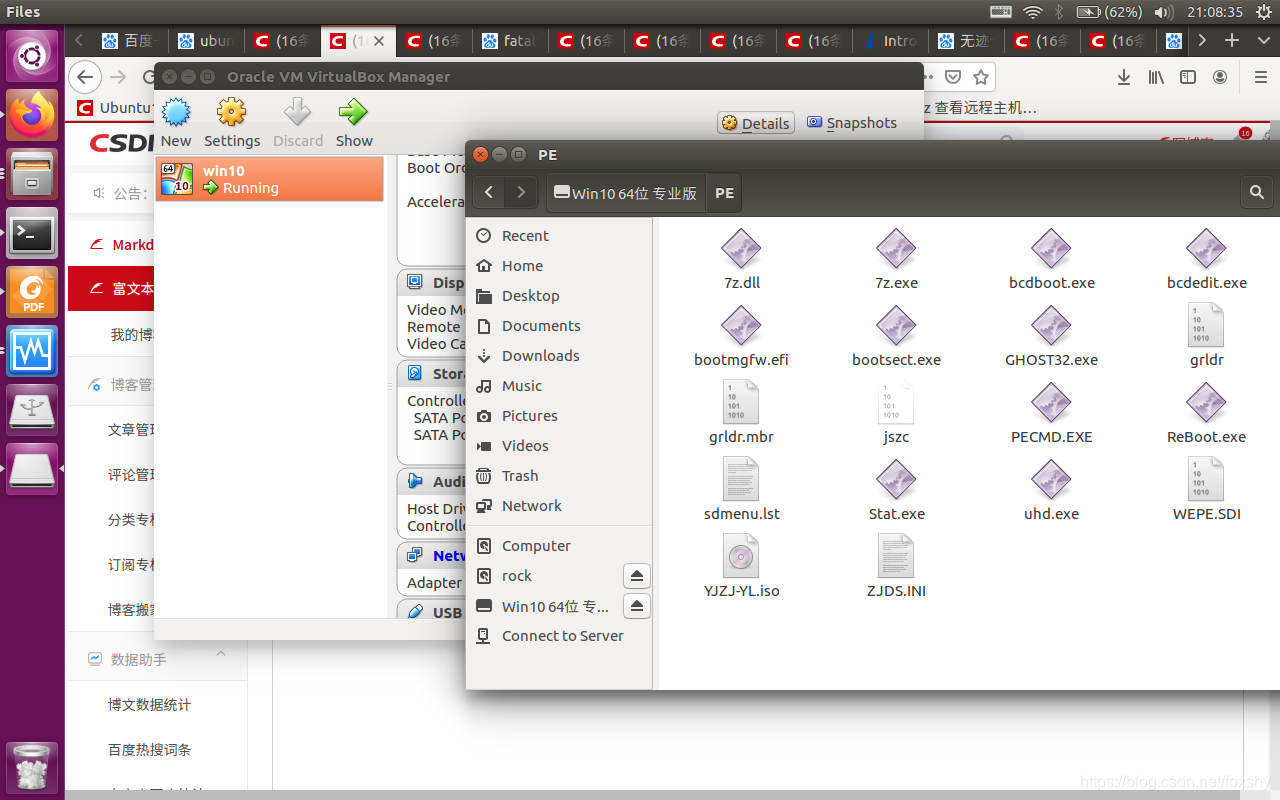Click Show arrow in VirtualBox toolbar

pos(354,123)
